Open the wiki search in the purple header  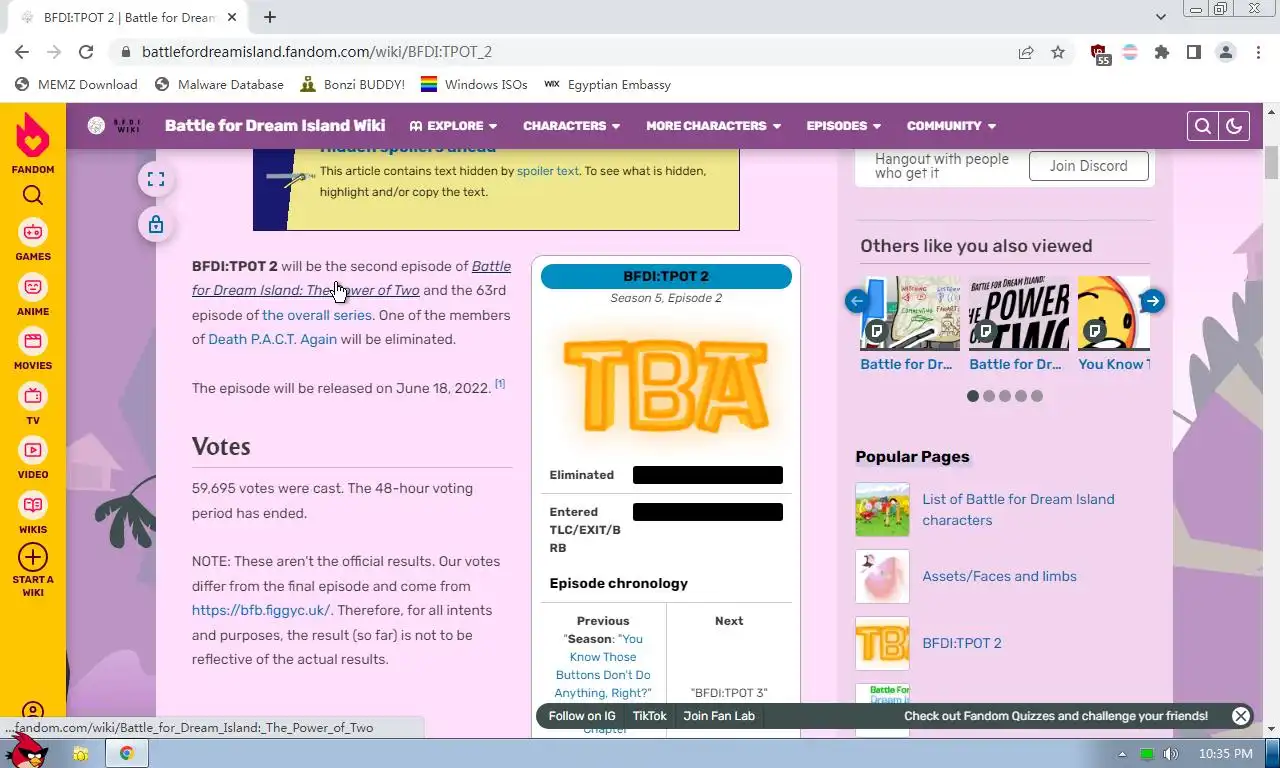tap(1203, 126)
